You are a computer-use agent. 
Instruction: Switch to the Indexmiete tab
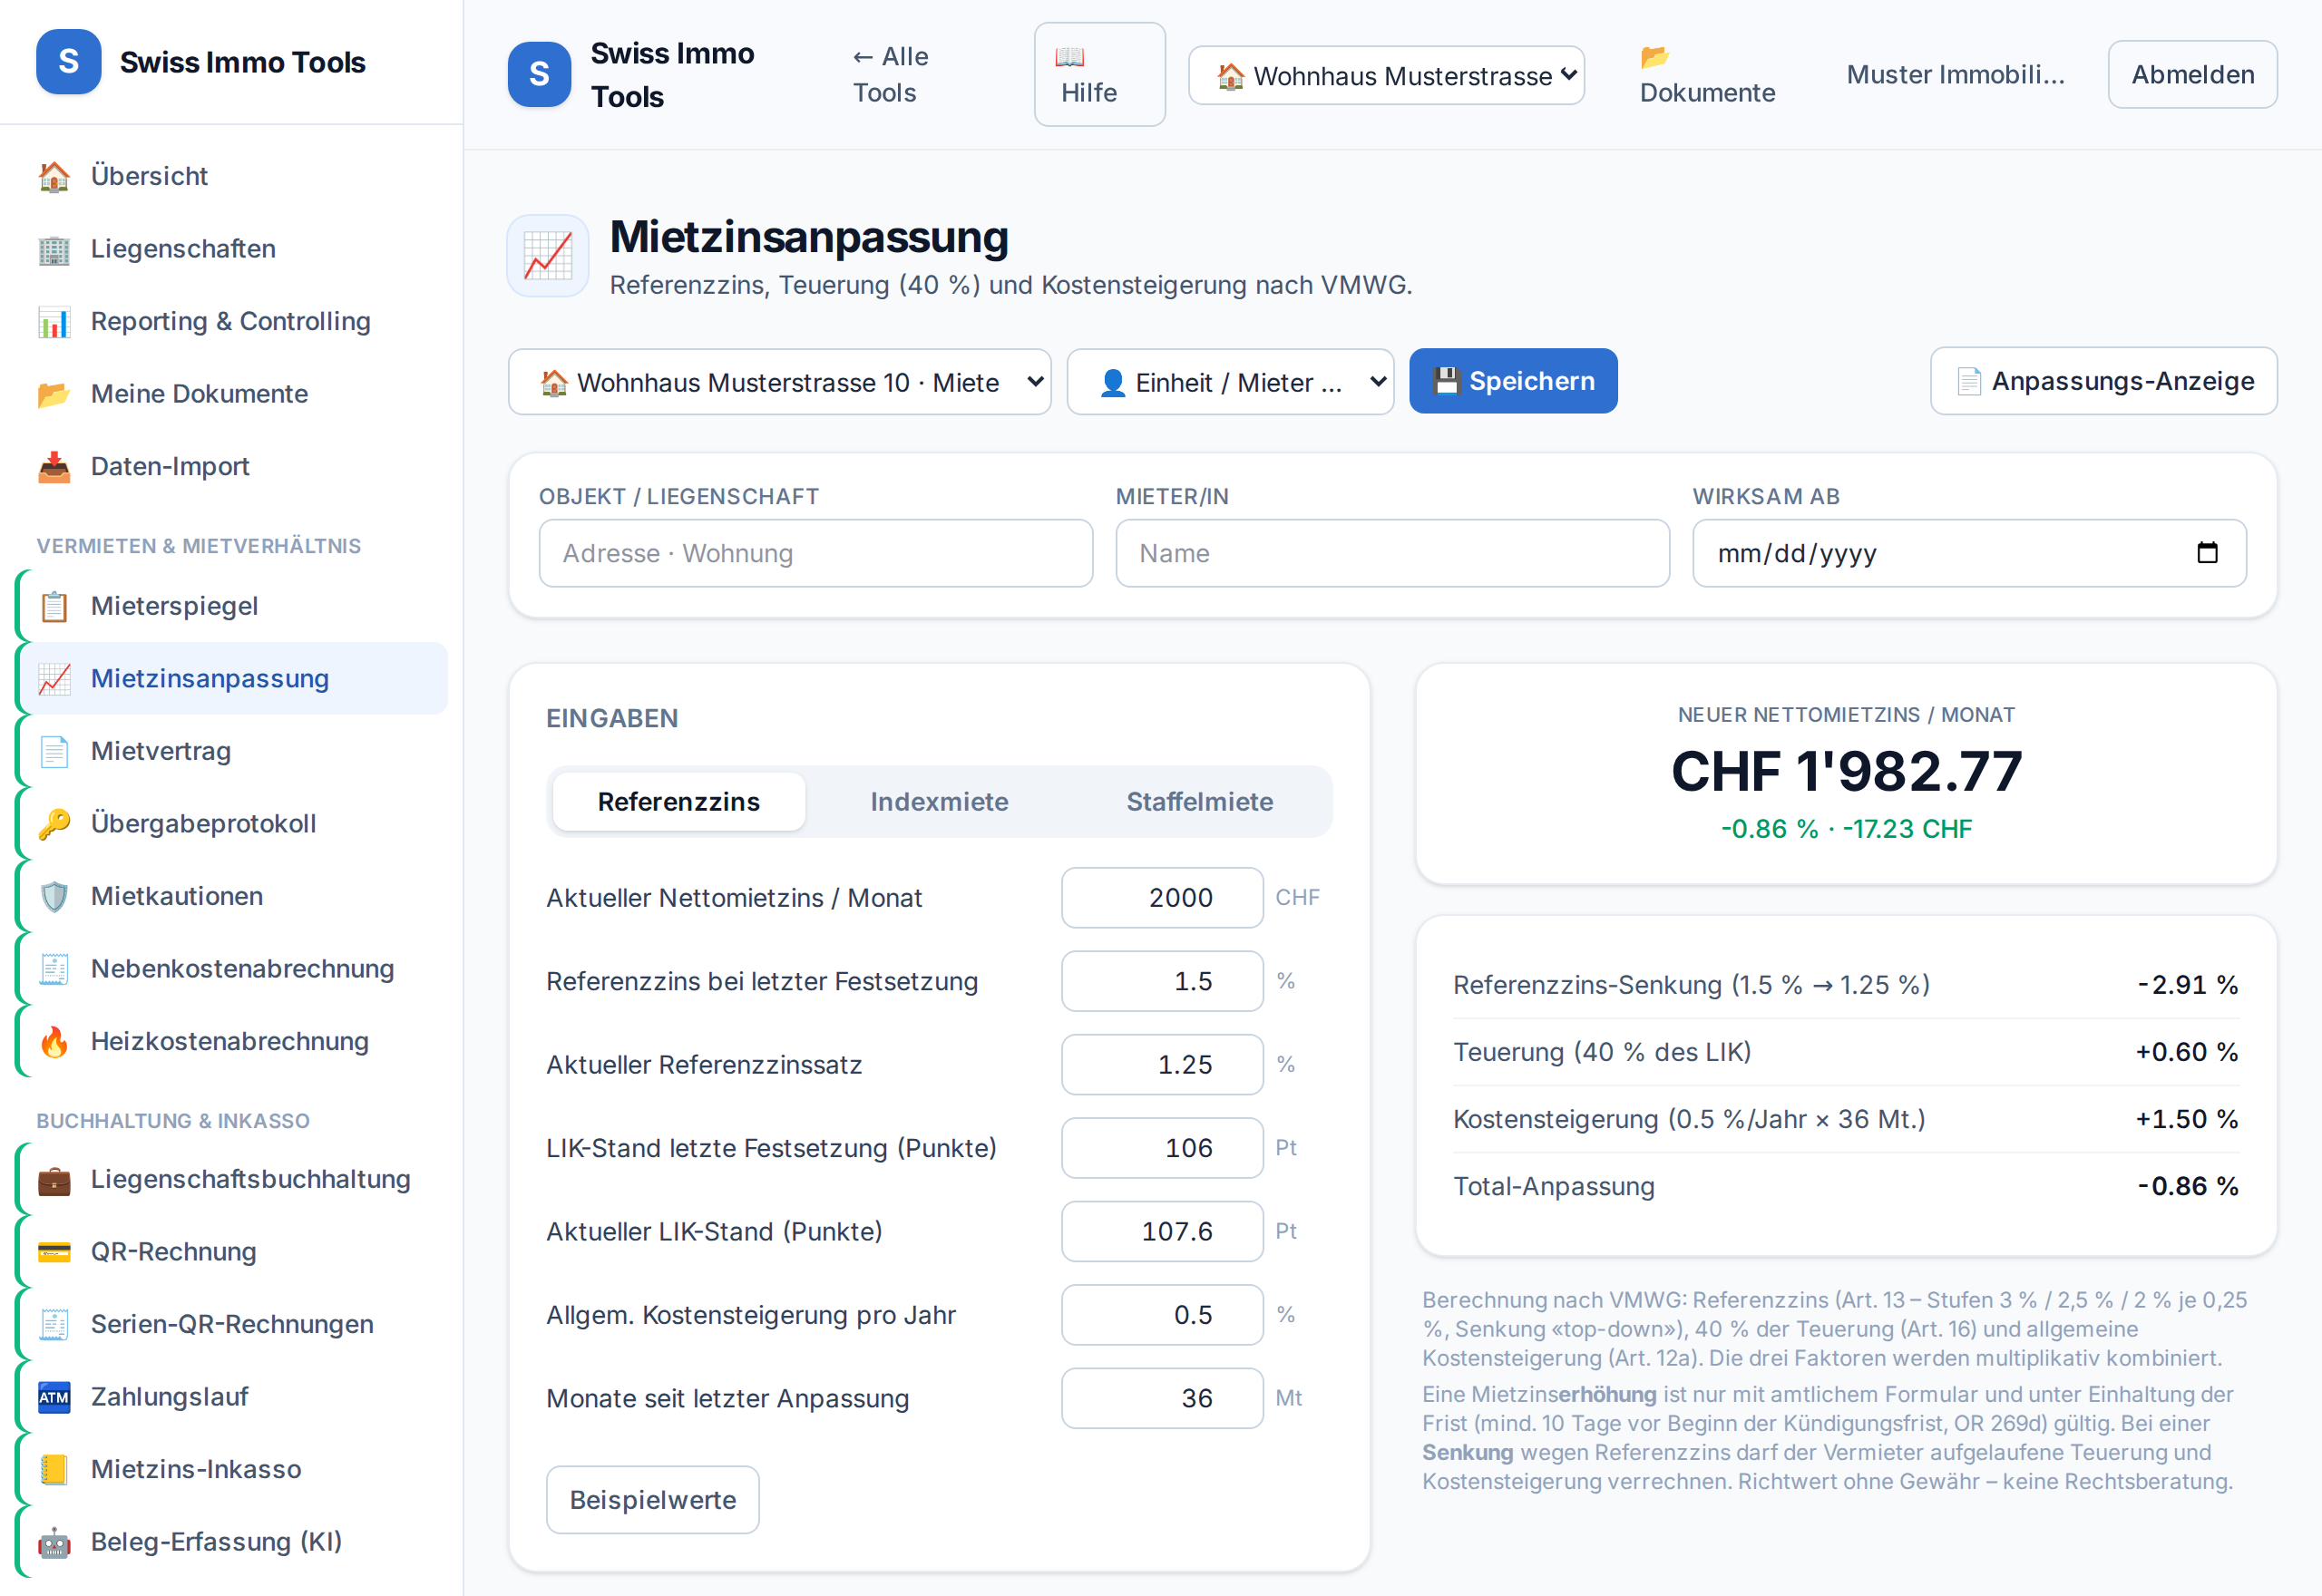pyautogui.click(x=939, y=802)
